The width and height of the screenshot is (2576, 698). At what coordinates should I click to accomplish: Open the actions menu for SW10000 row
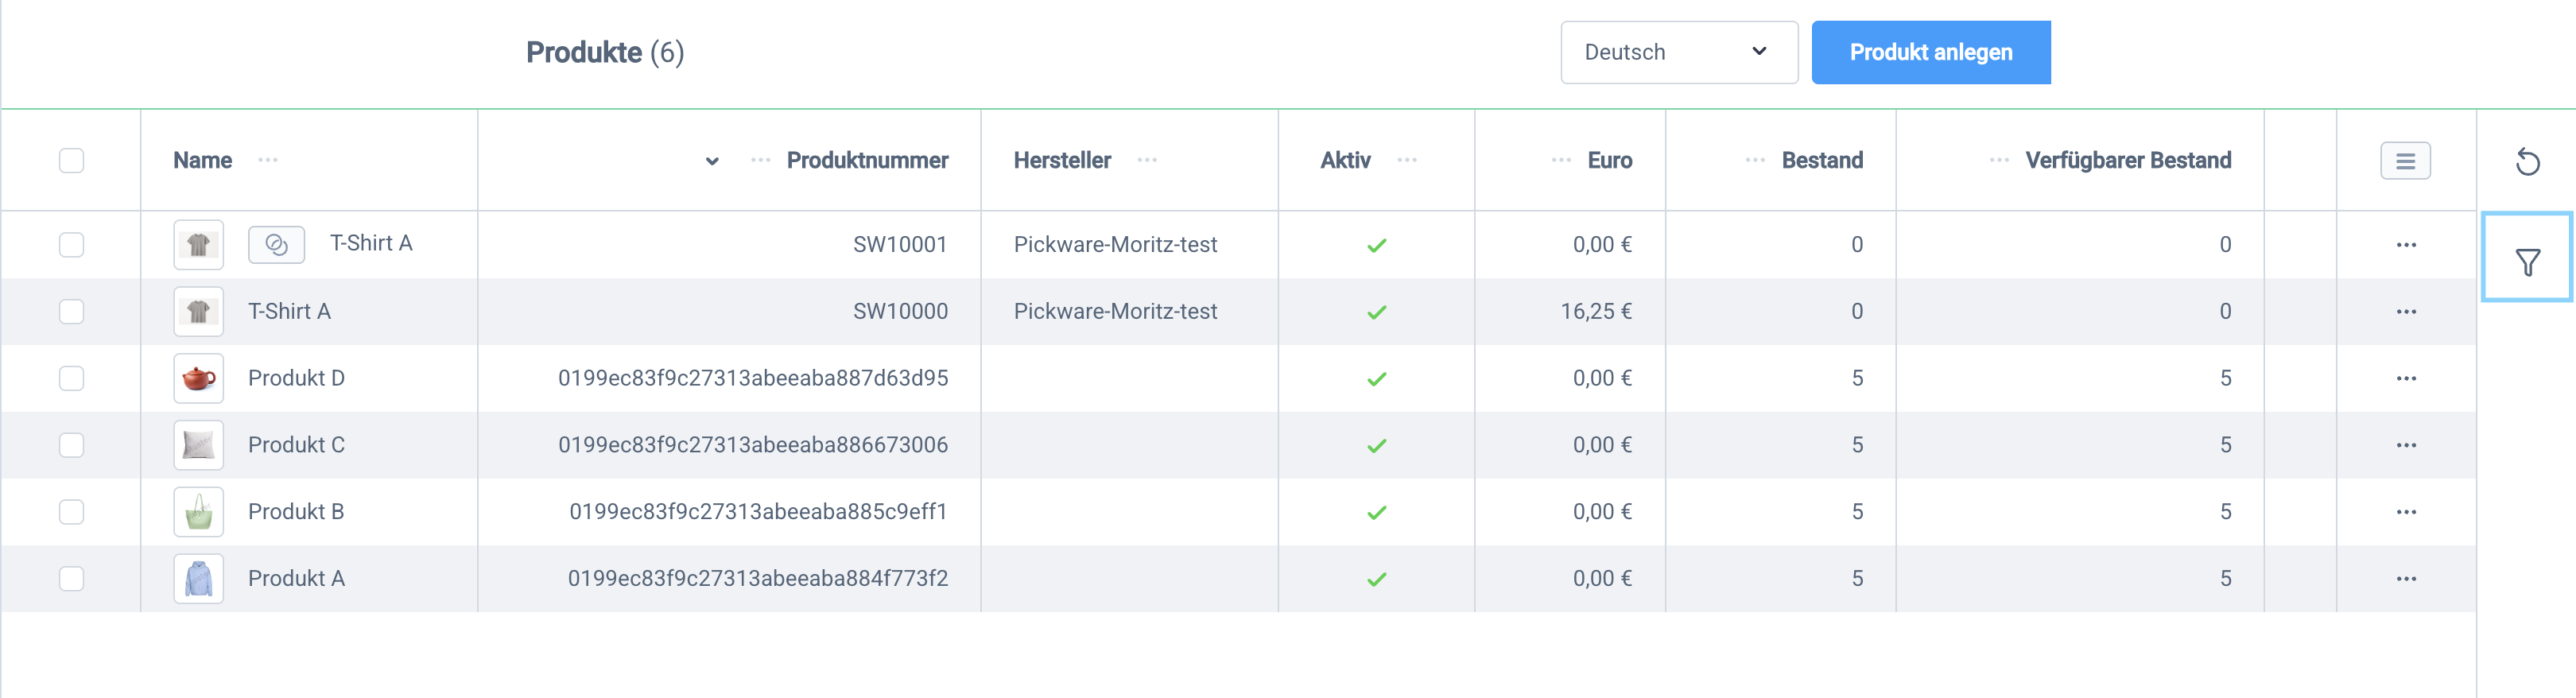click(x=2405, y=312)
